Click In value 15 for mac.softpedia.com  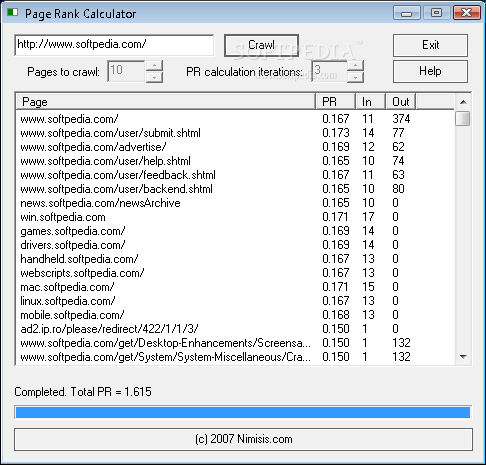(368, 287)
